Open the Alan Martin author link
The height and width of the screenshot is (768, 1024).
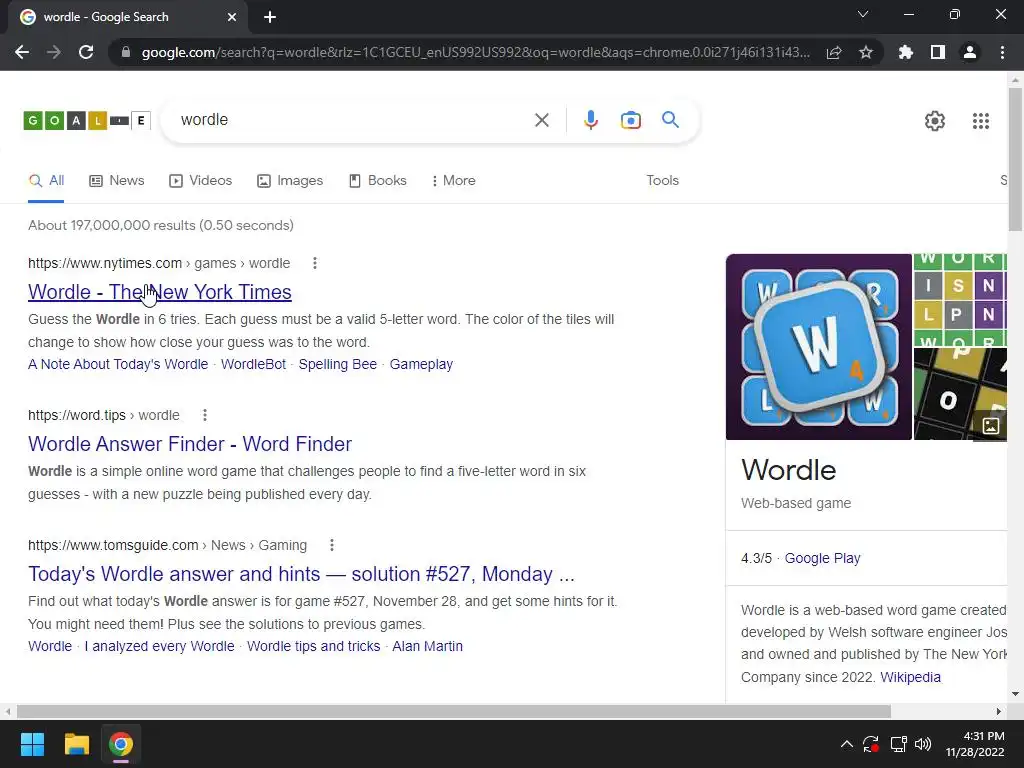tap(427, 647)
